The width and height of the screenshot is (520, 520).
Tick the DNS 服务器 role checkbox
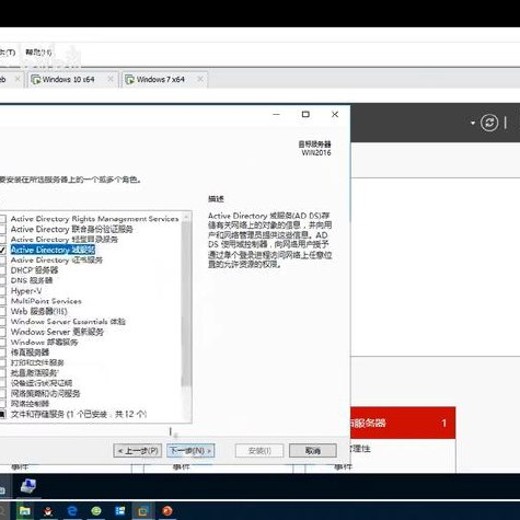pos(2,281)
